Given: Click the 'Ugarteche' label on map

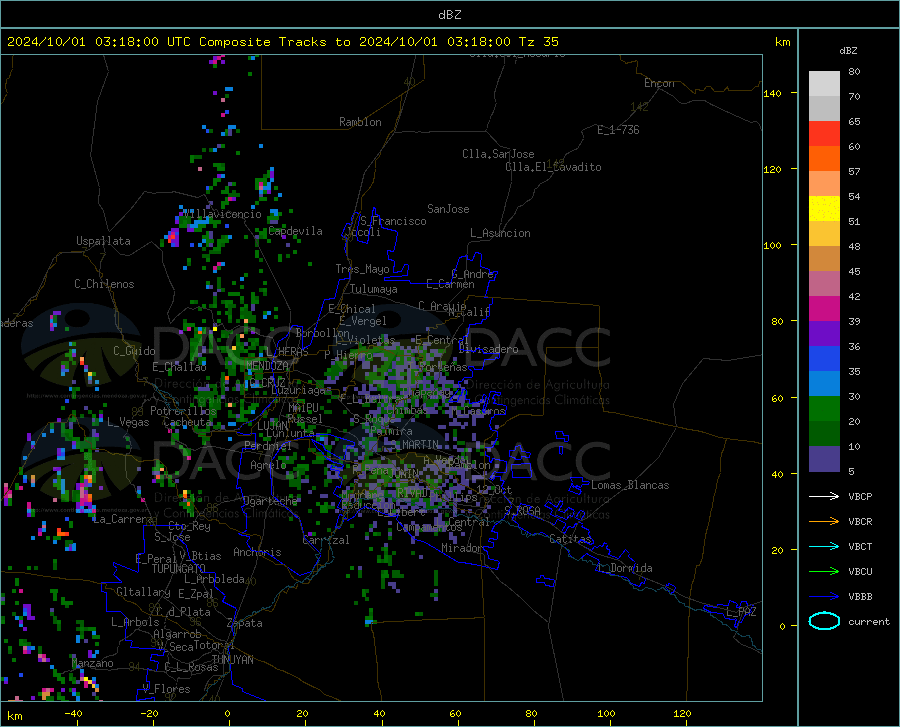Looking at the screenshot, I should coord(270,501).
